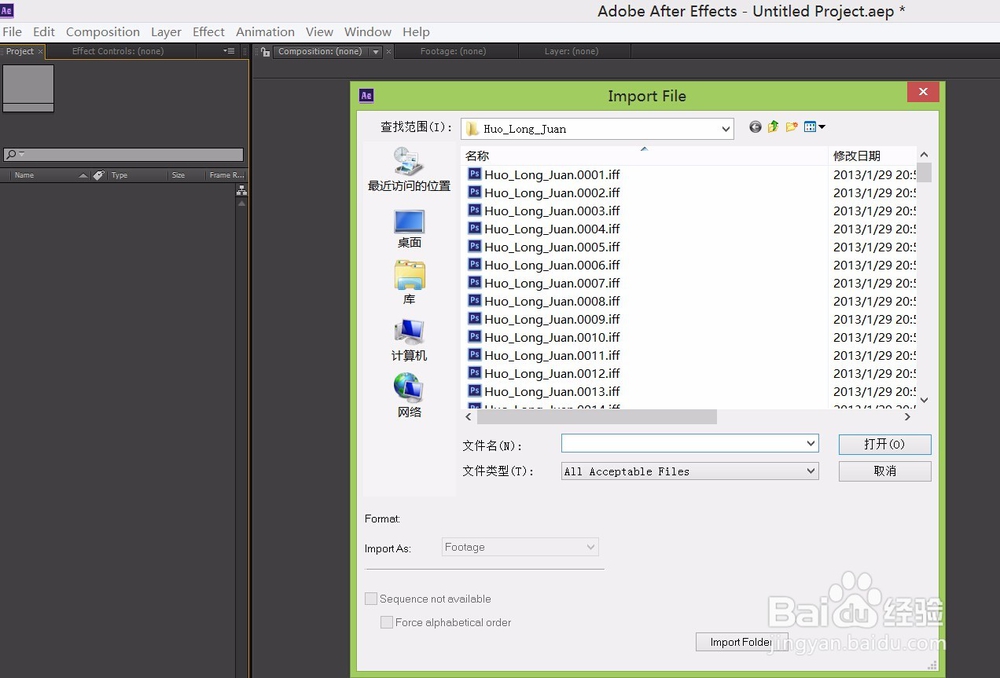Open the Window menu
This screenshot has width=1000, height=678.
tap(368, 32)
